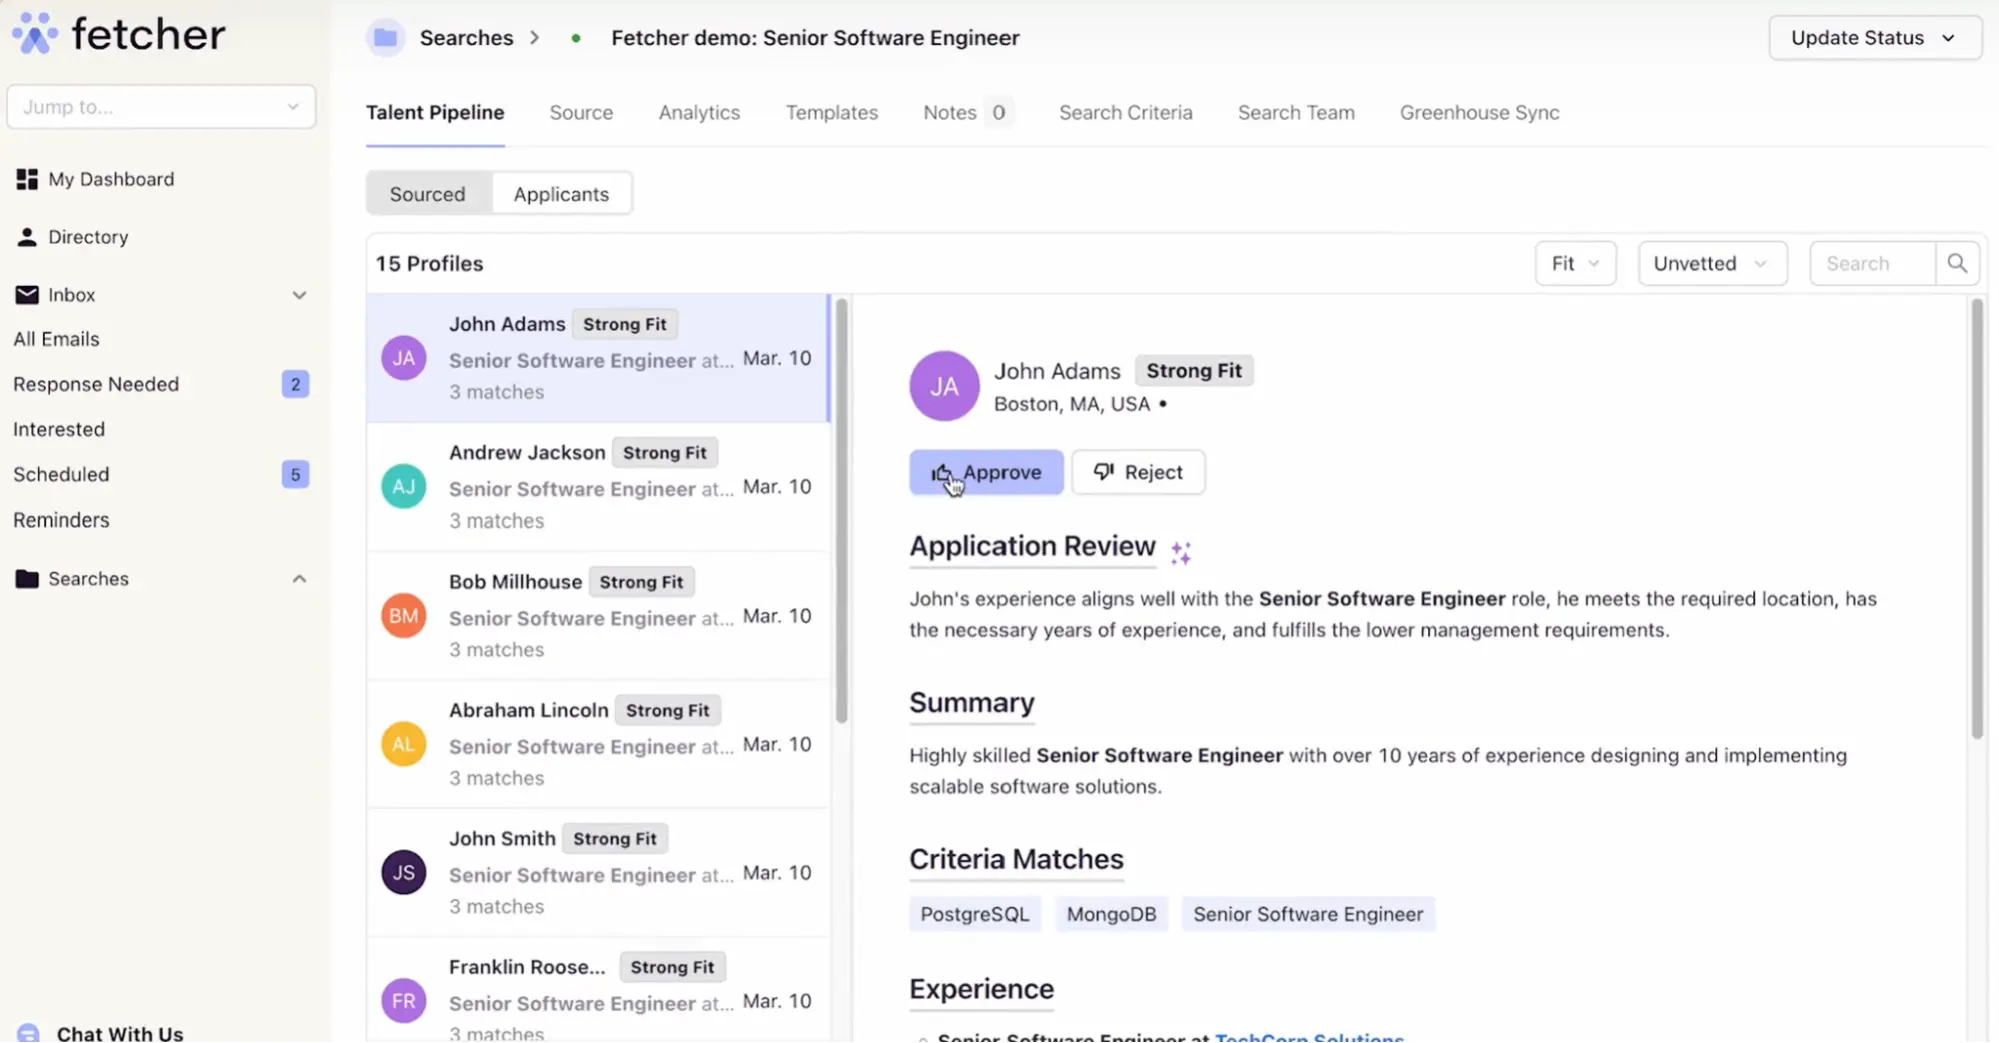Collapse the Searches section chevron
The image size is (1999, 1043).
[299, 579]
